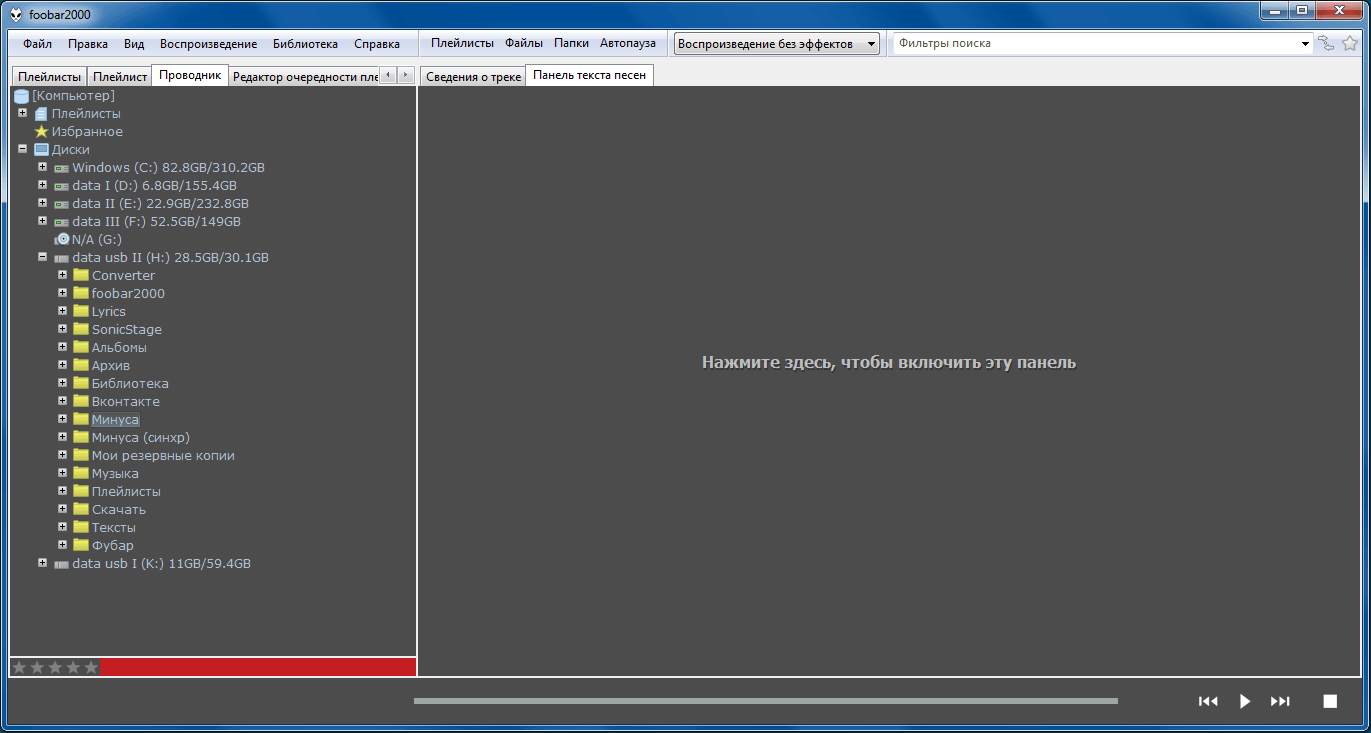The image size is (1371, 733).
Task: Open the Вид menu
Action: click(x=134, y=44)
